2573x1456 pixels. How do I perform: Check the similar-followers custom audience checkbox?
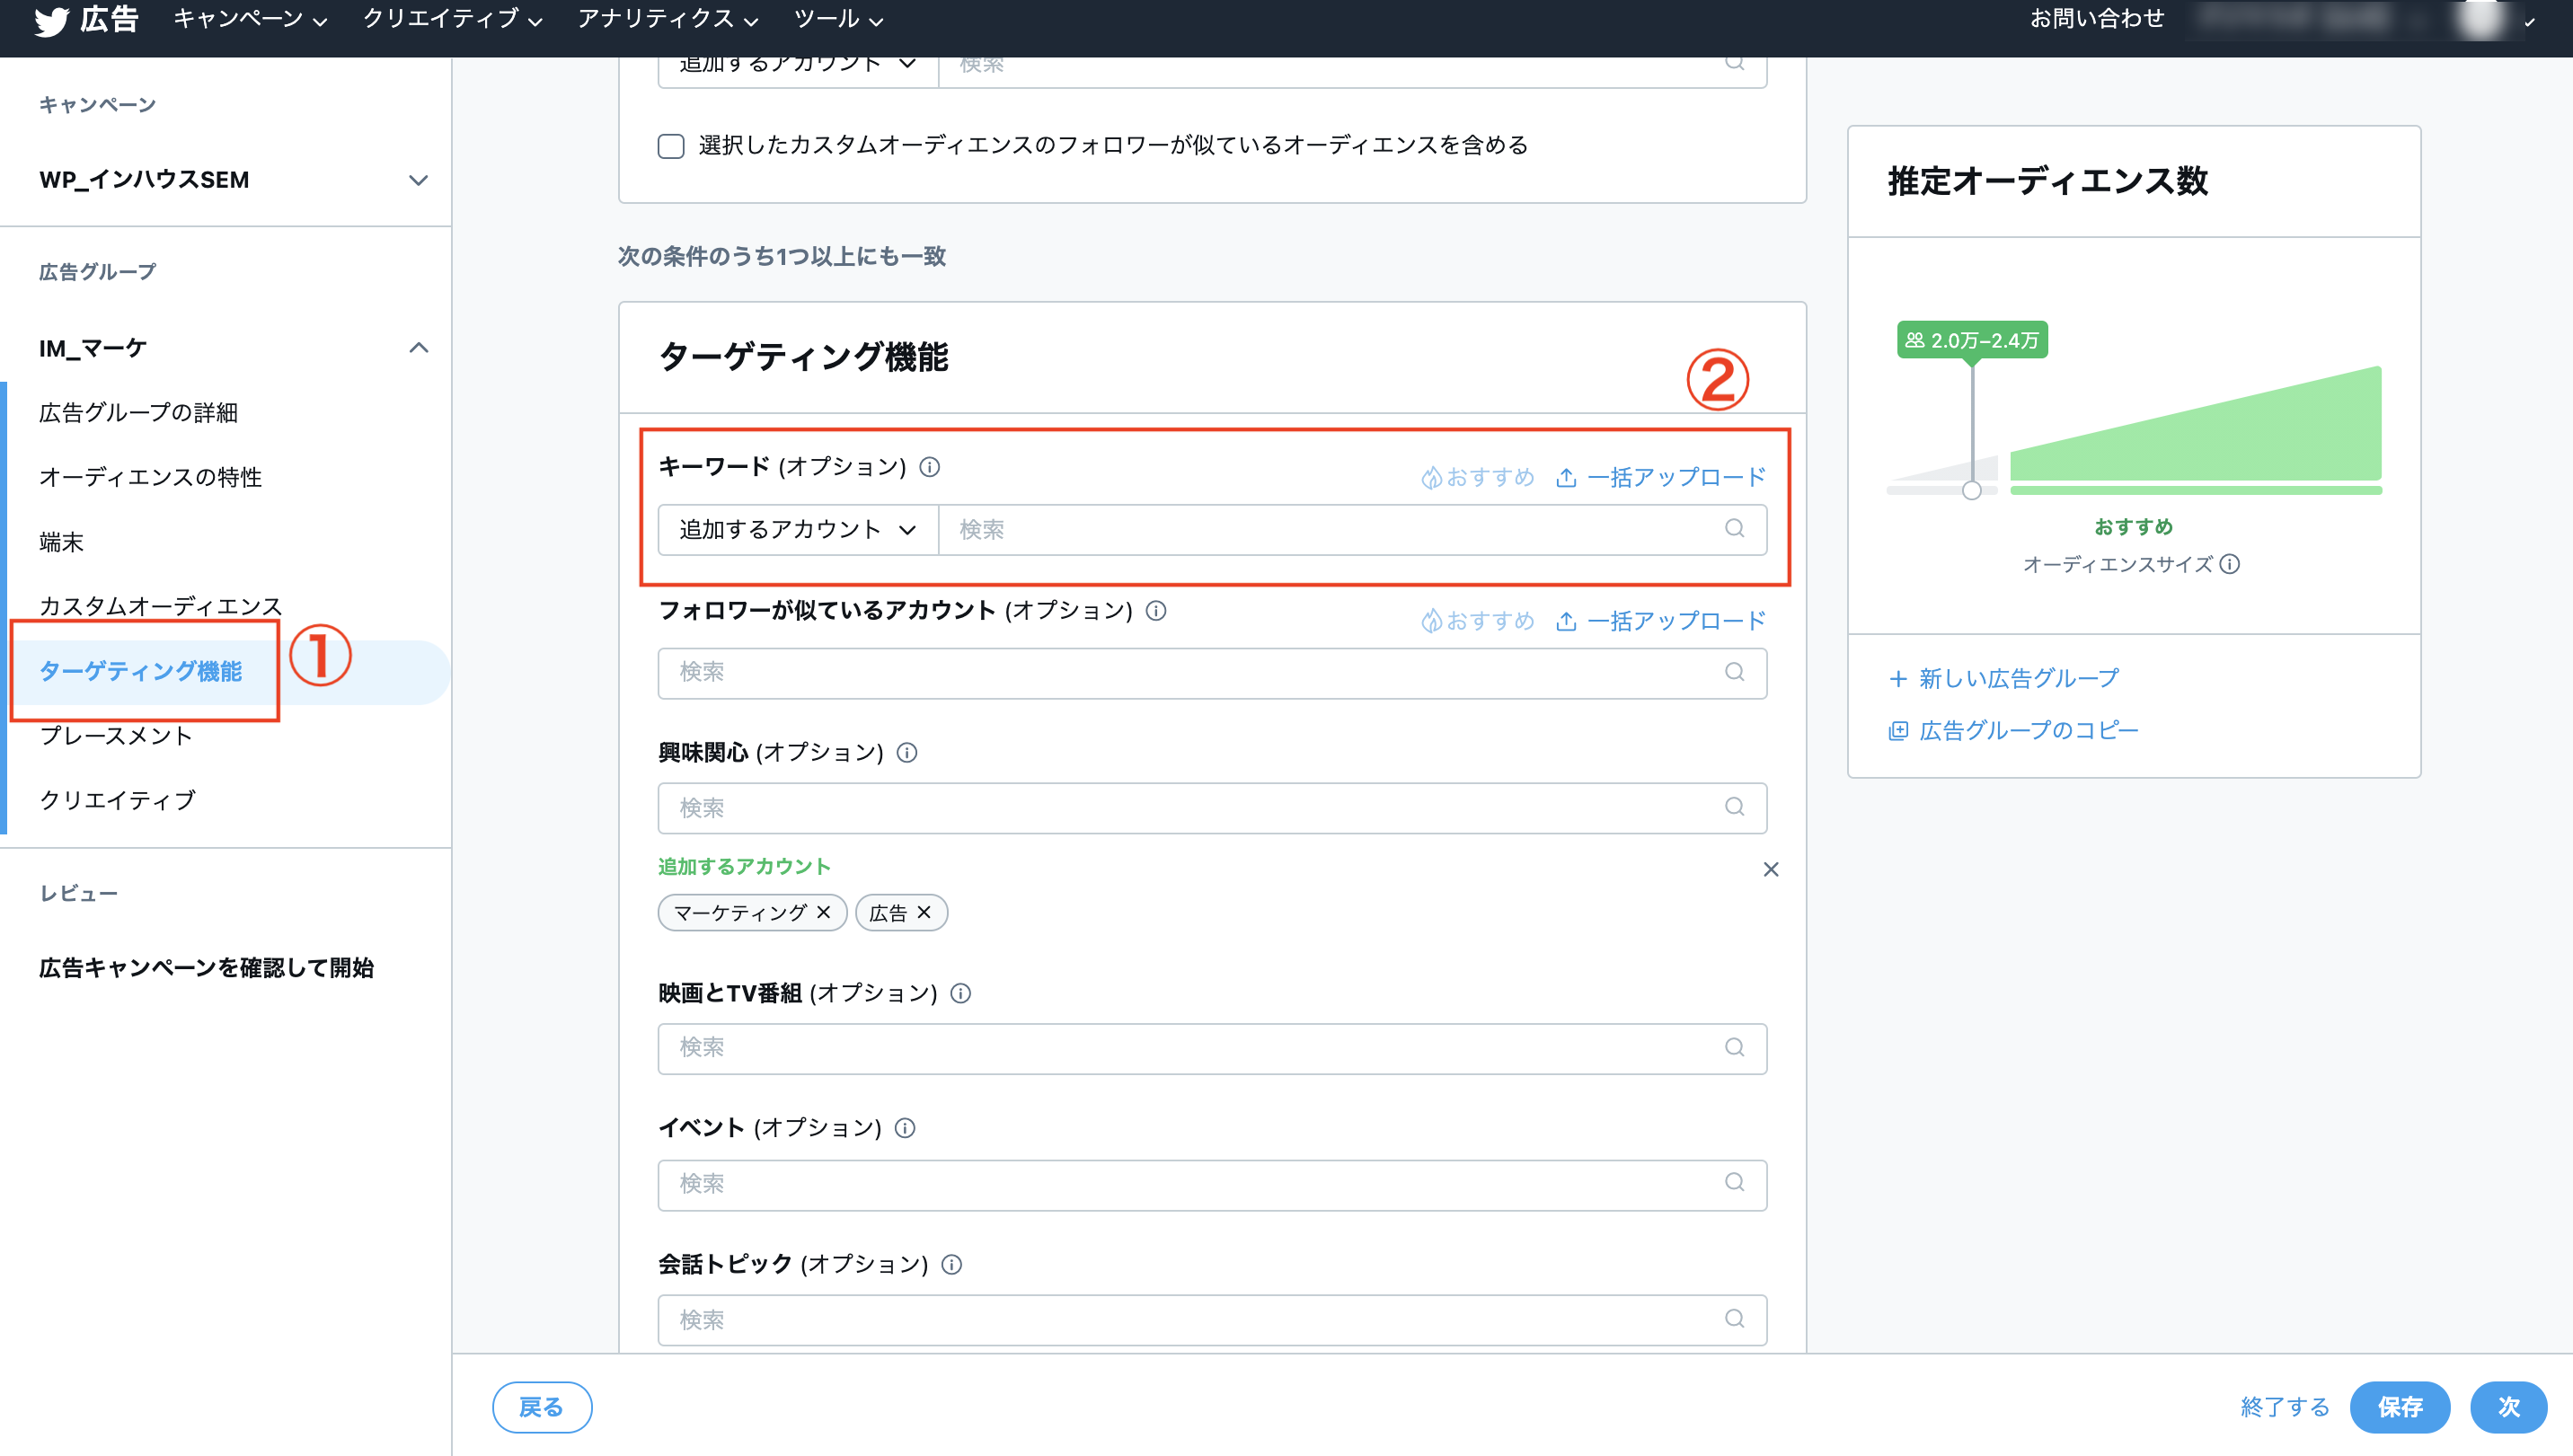[x=671, y=146]
